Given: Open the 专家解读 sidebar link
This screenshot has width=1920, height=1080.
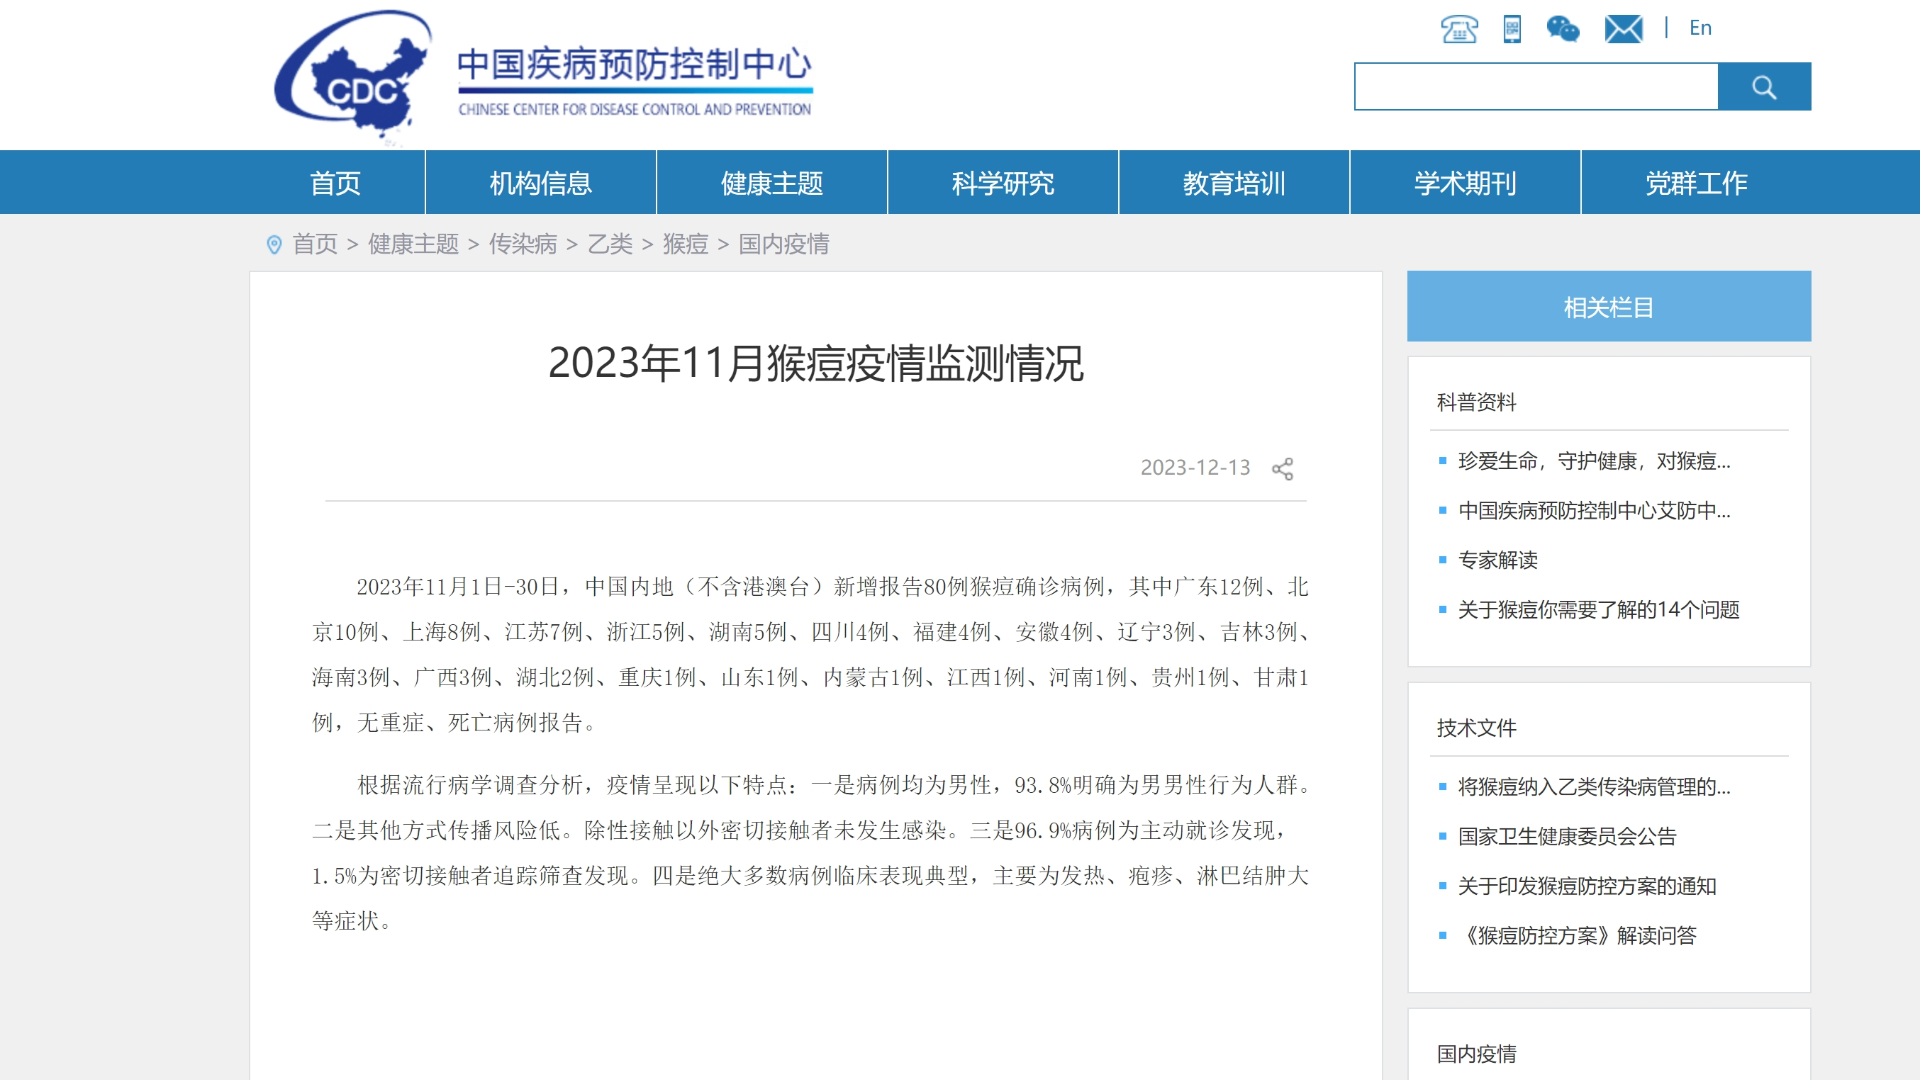Looking at the screenshot, I should tap(1498, 561).
